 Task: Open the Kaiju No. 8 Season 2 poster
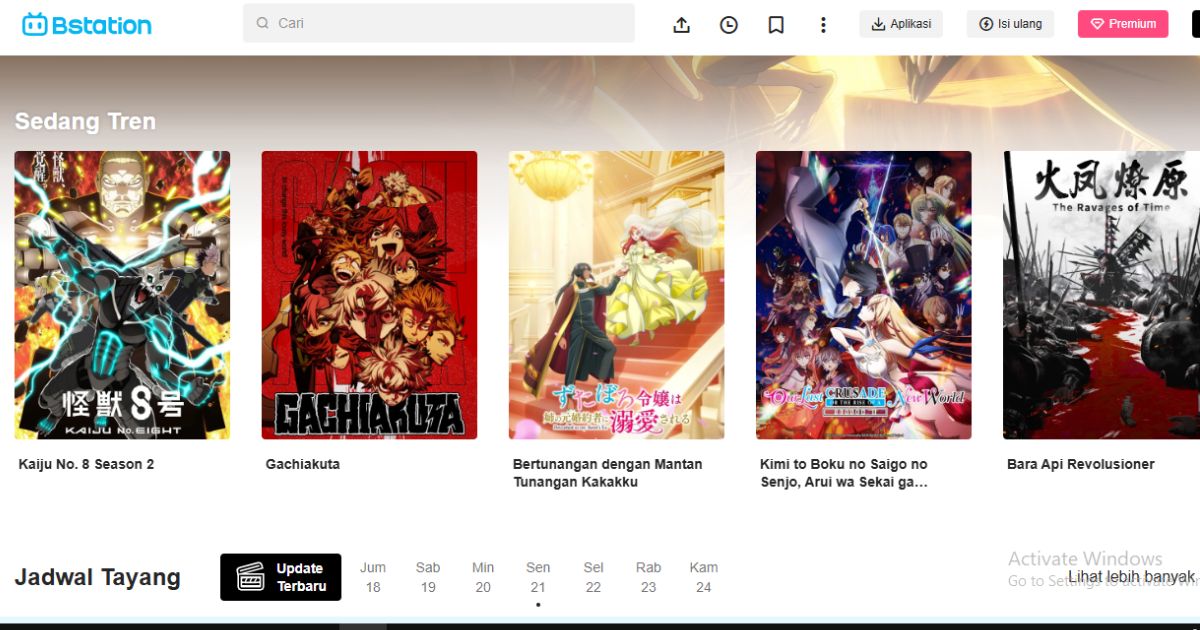pos(122,295)
